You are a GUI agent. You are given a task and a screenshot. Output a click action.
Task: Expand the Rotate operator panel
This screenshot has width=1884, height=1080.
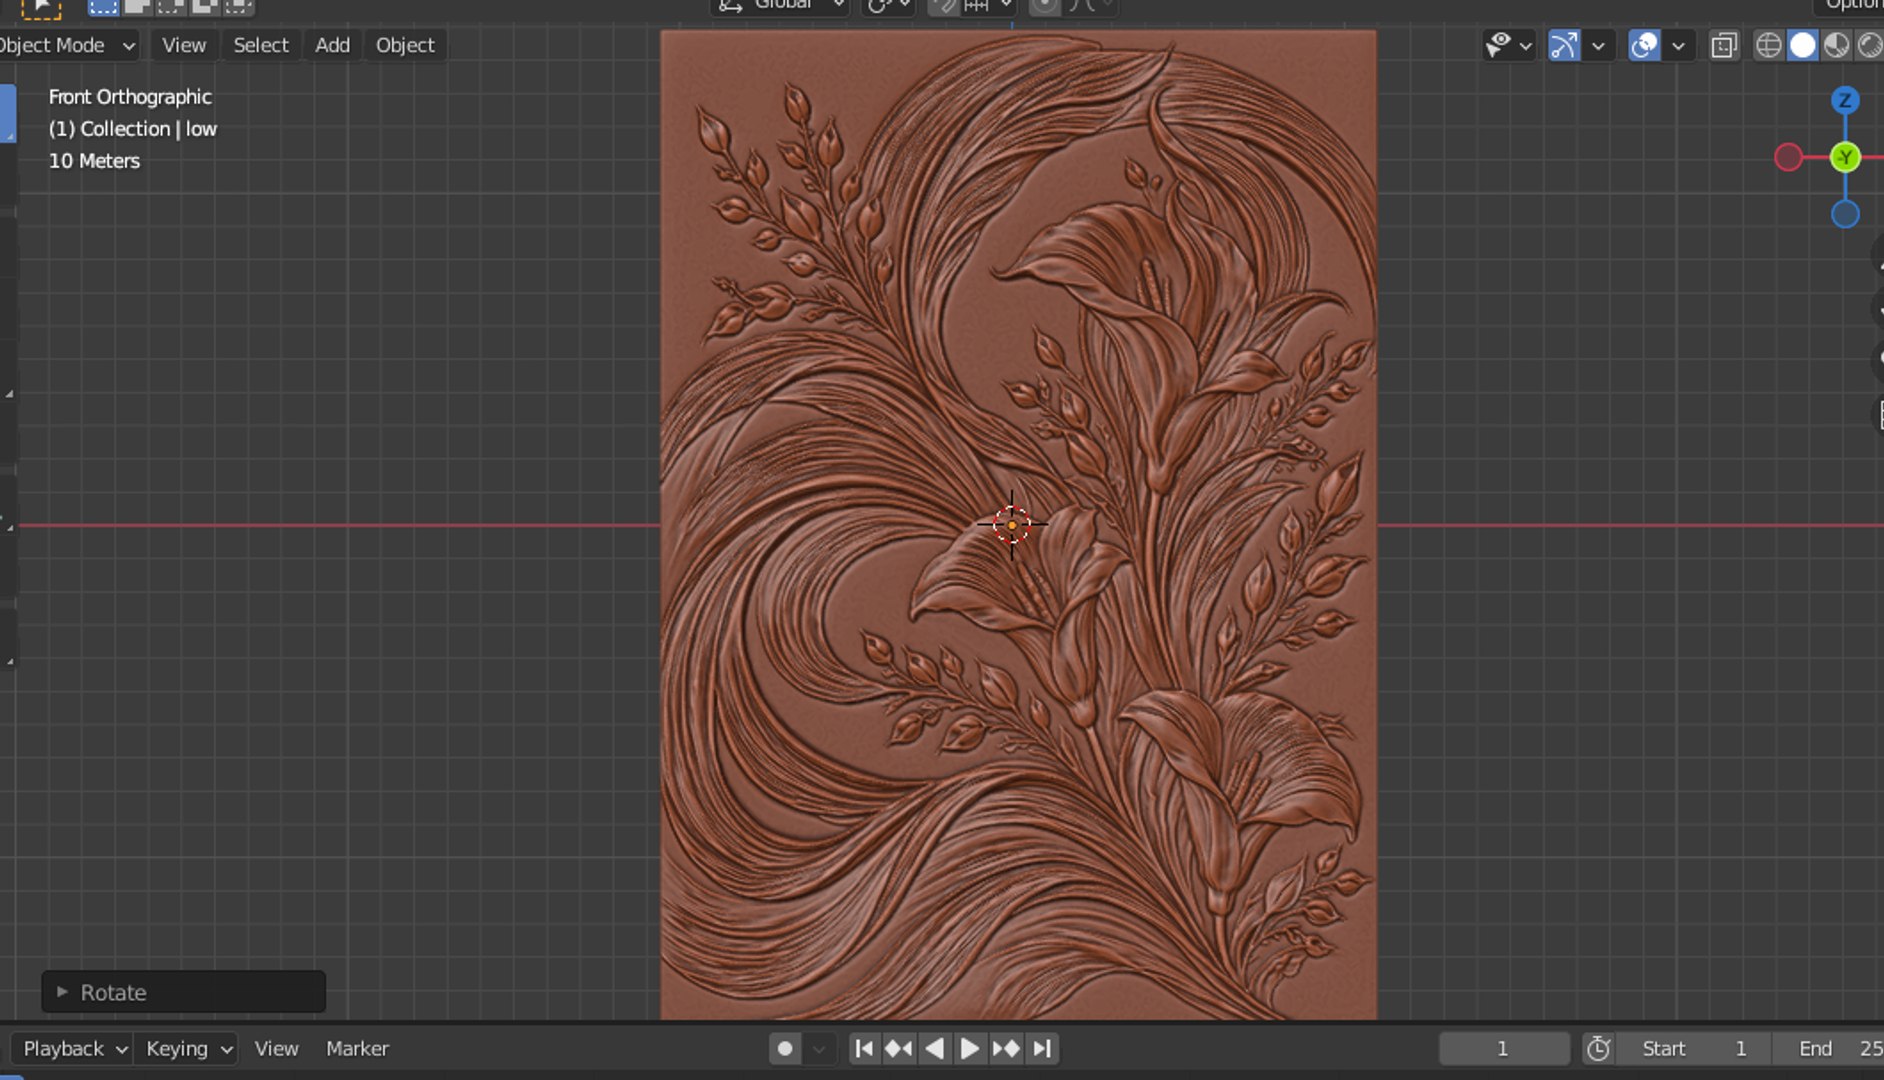(x=184, y=992)
